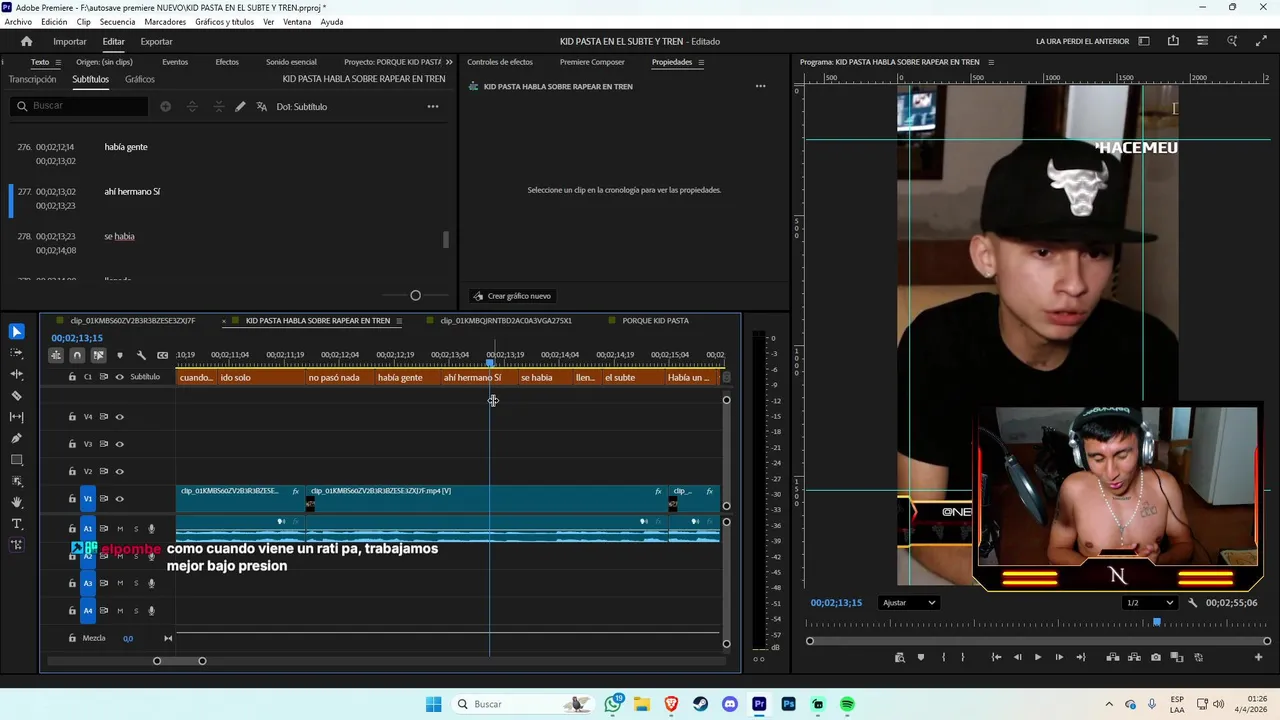Click the translate captions icon
Viewport: 1280px width, 720px height.
262,106
